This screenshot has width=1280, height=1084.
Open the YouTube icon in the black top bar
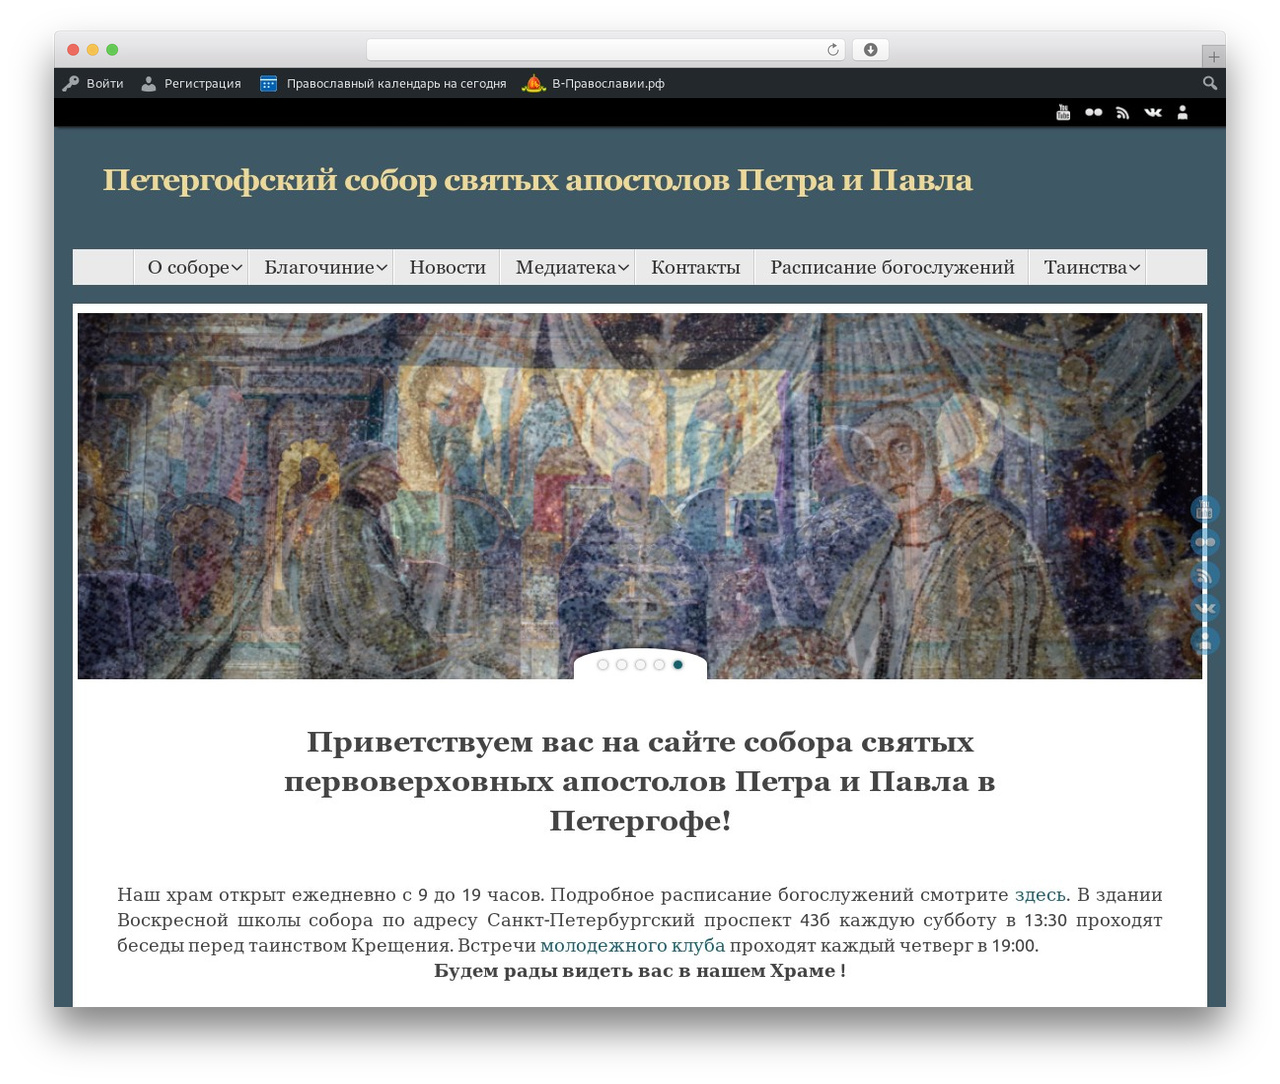click(1063, 112)
